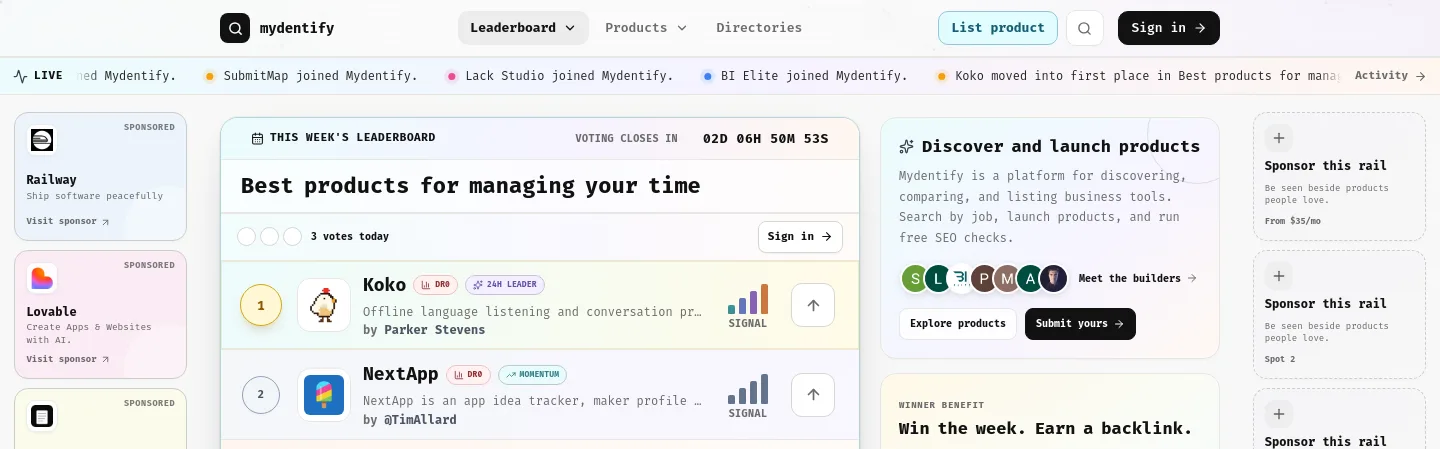The height and width of the screenshot is (449, 1440).
Task: Open search using the header magnifier icon
Action: tap(1085, 28)
